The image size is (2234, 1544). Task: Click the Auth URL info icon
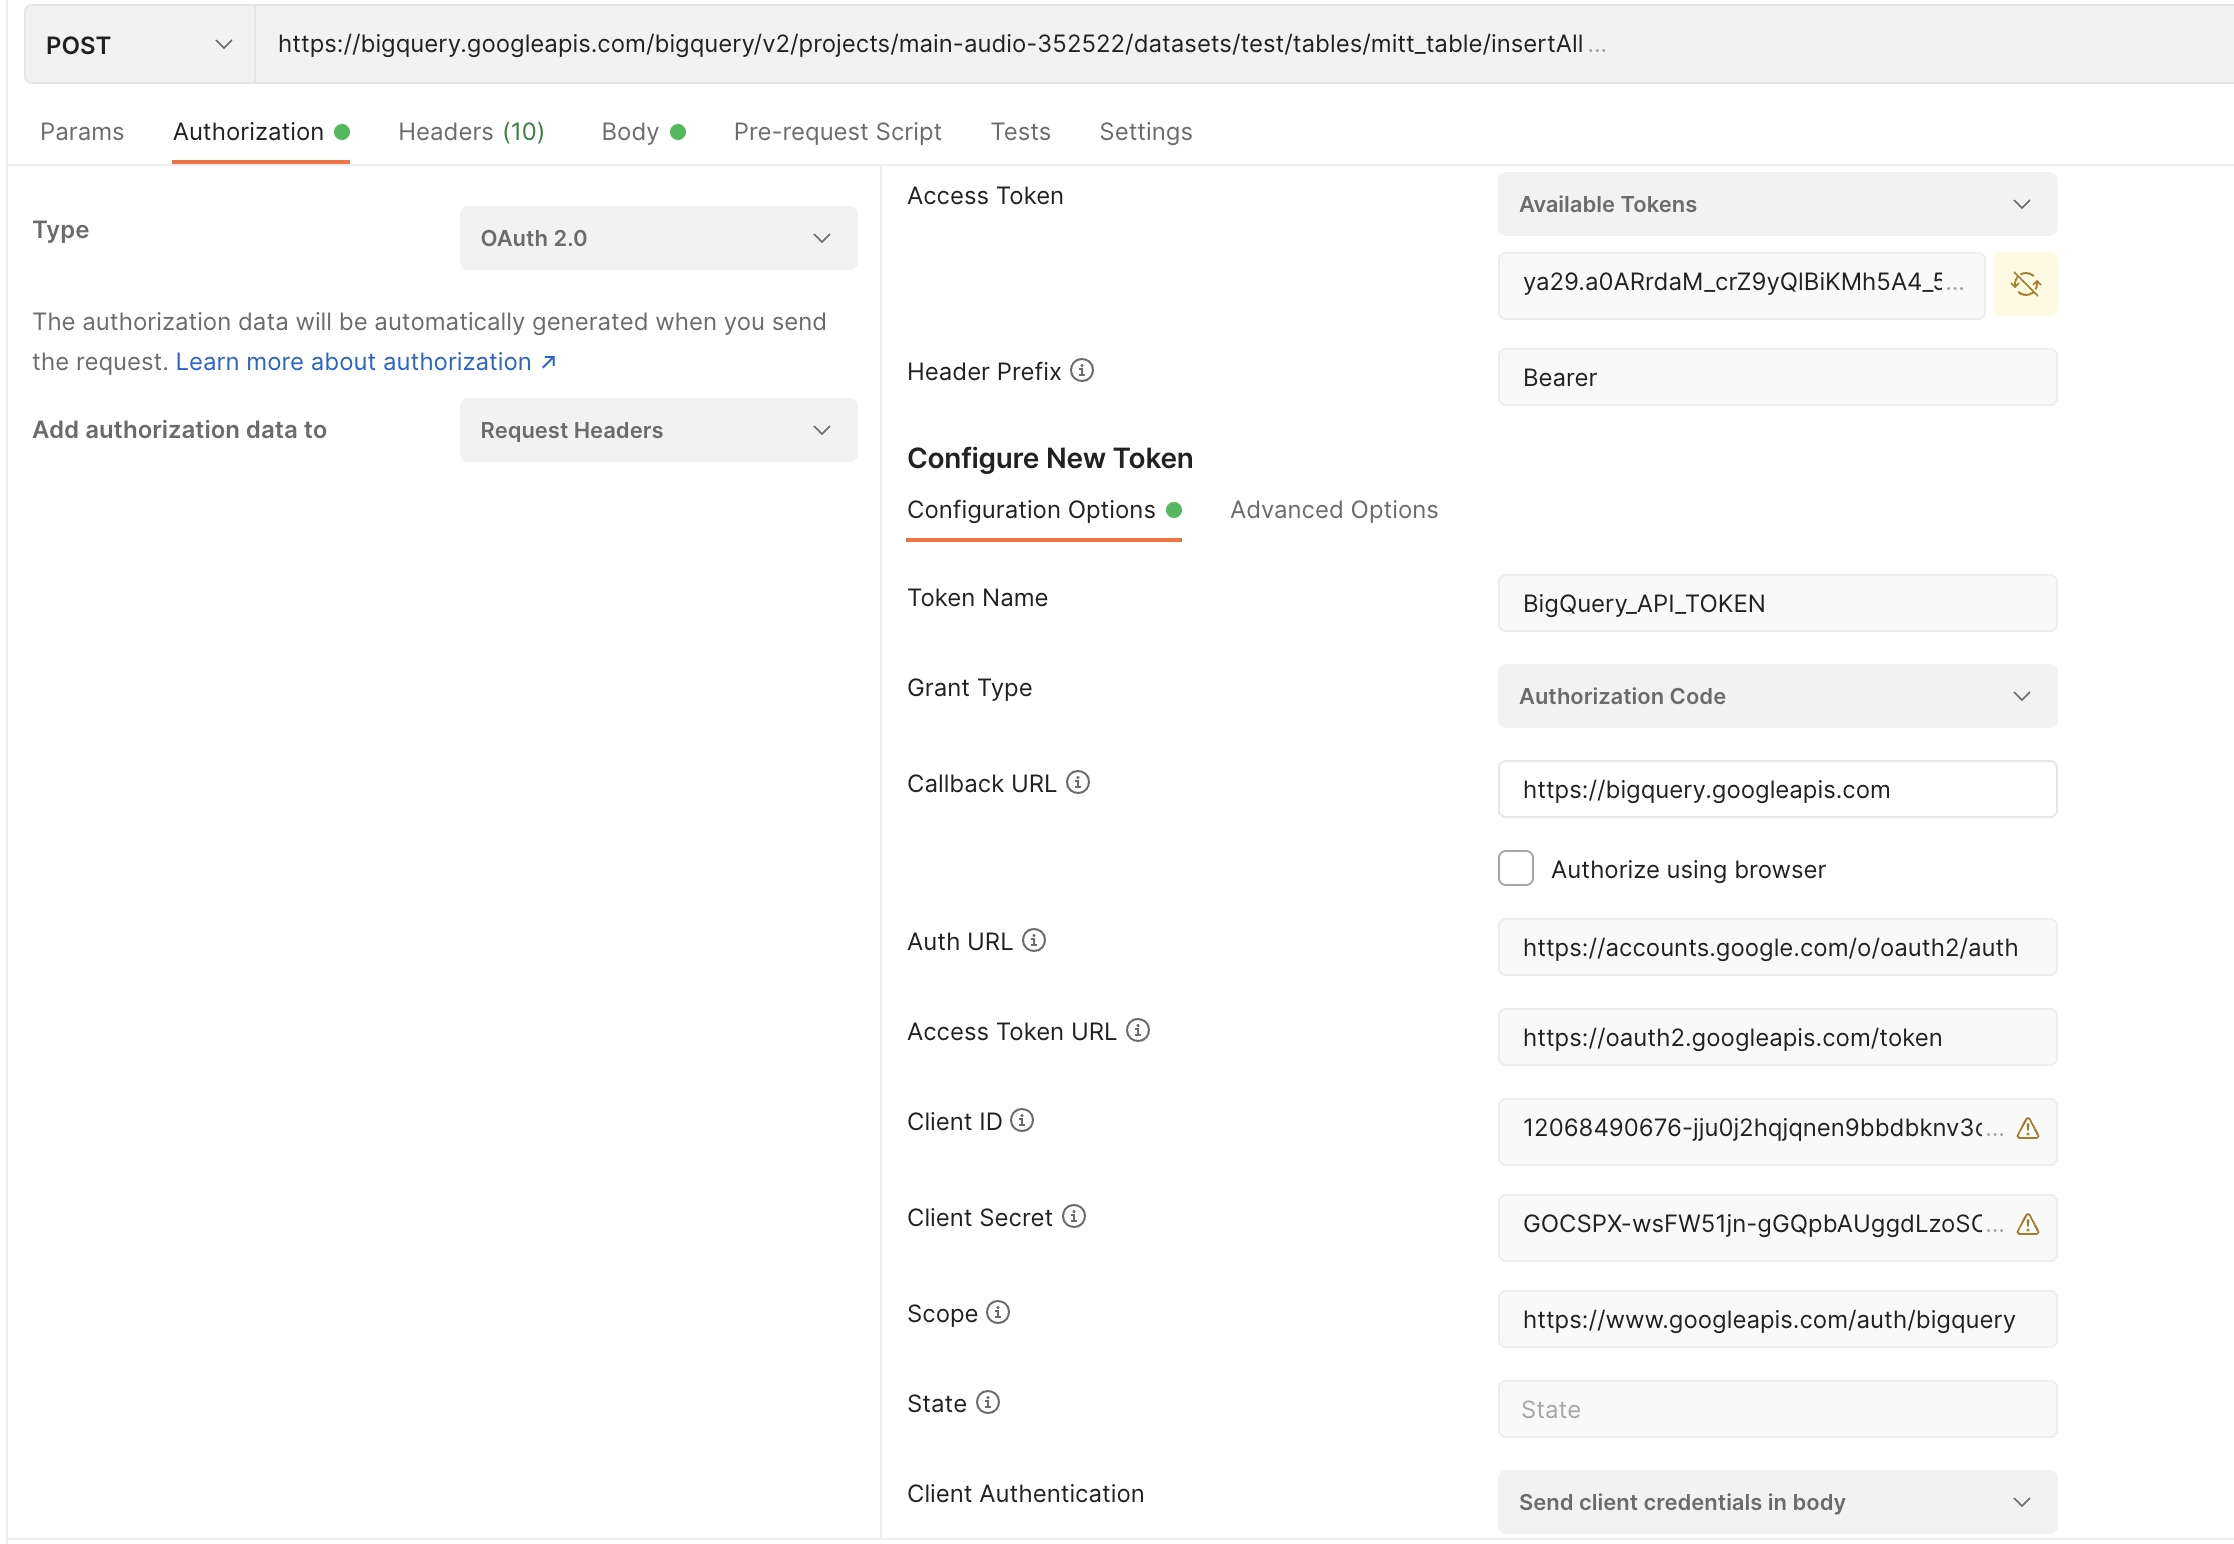(1034, 940)
